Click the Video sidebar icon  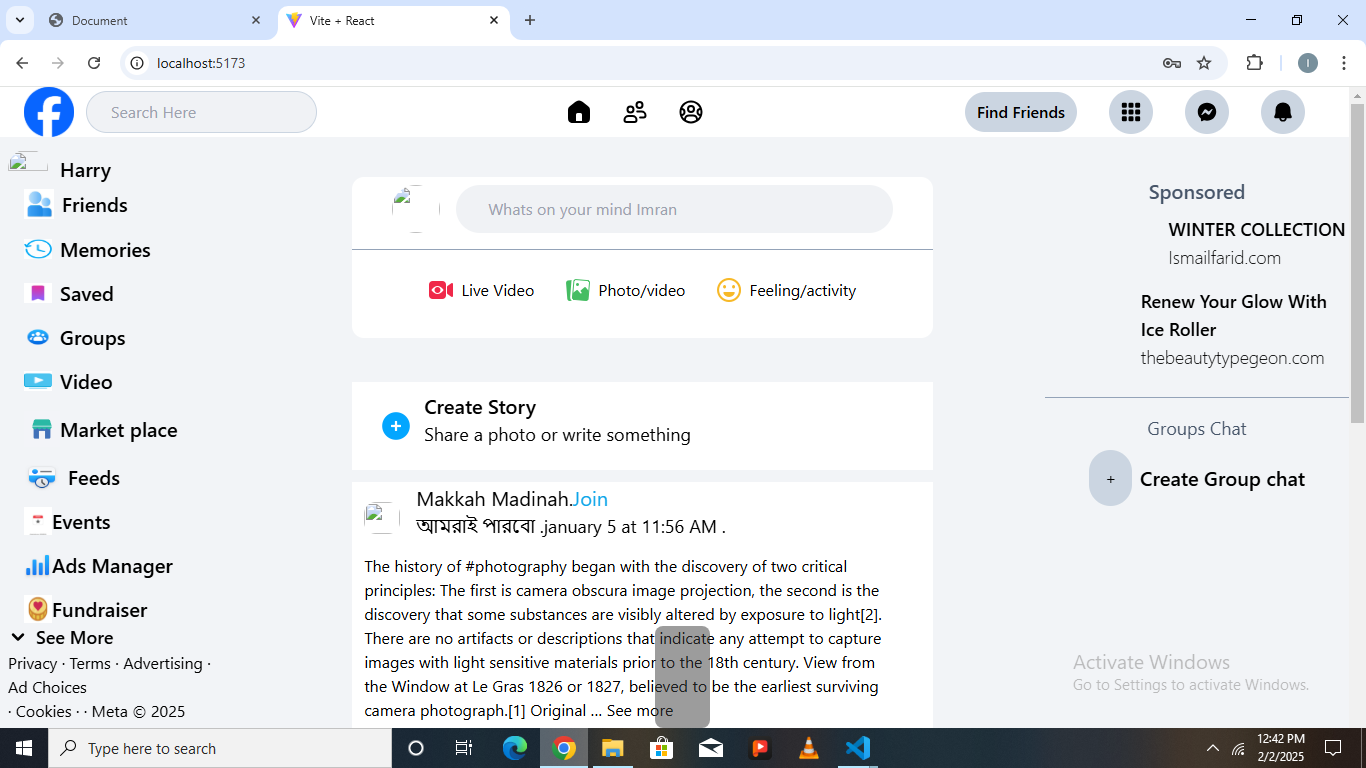[x=38, y=381]
